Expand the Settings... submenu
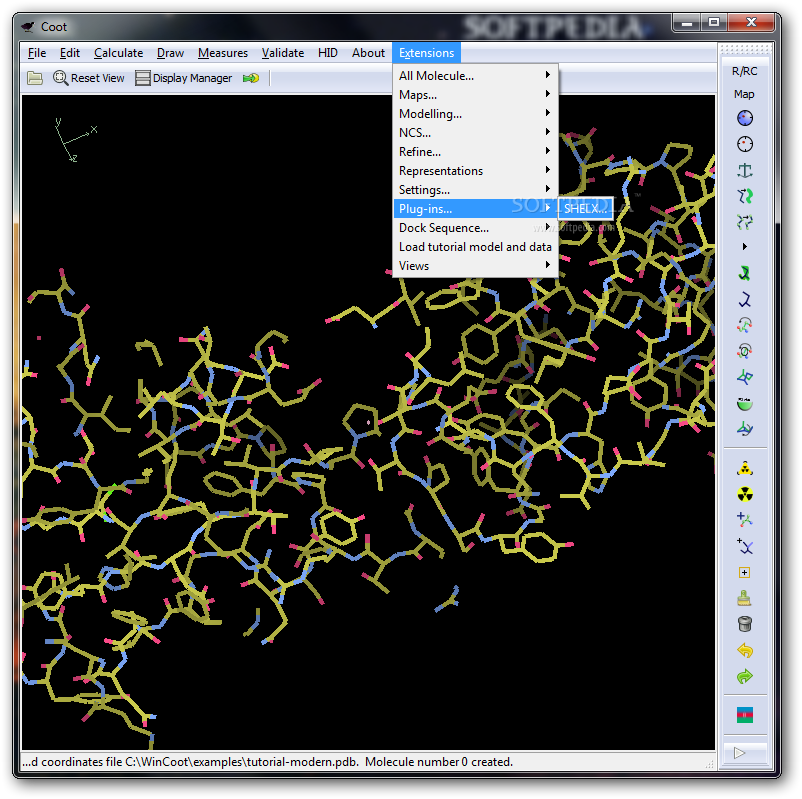This screenshot has height=799, width=802. tap(475, 189)
